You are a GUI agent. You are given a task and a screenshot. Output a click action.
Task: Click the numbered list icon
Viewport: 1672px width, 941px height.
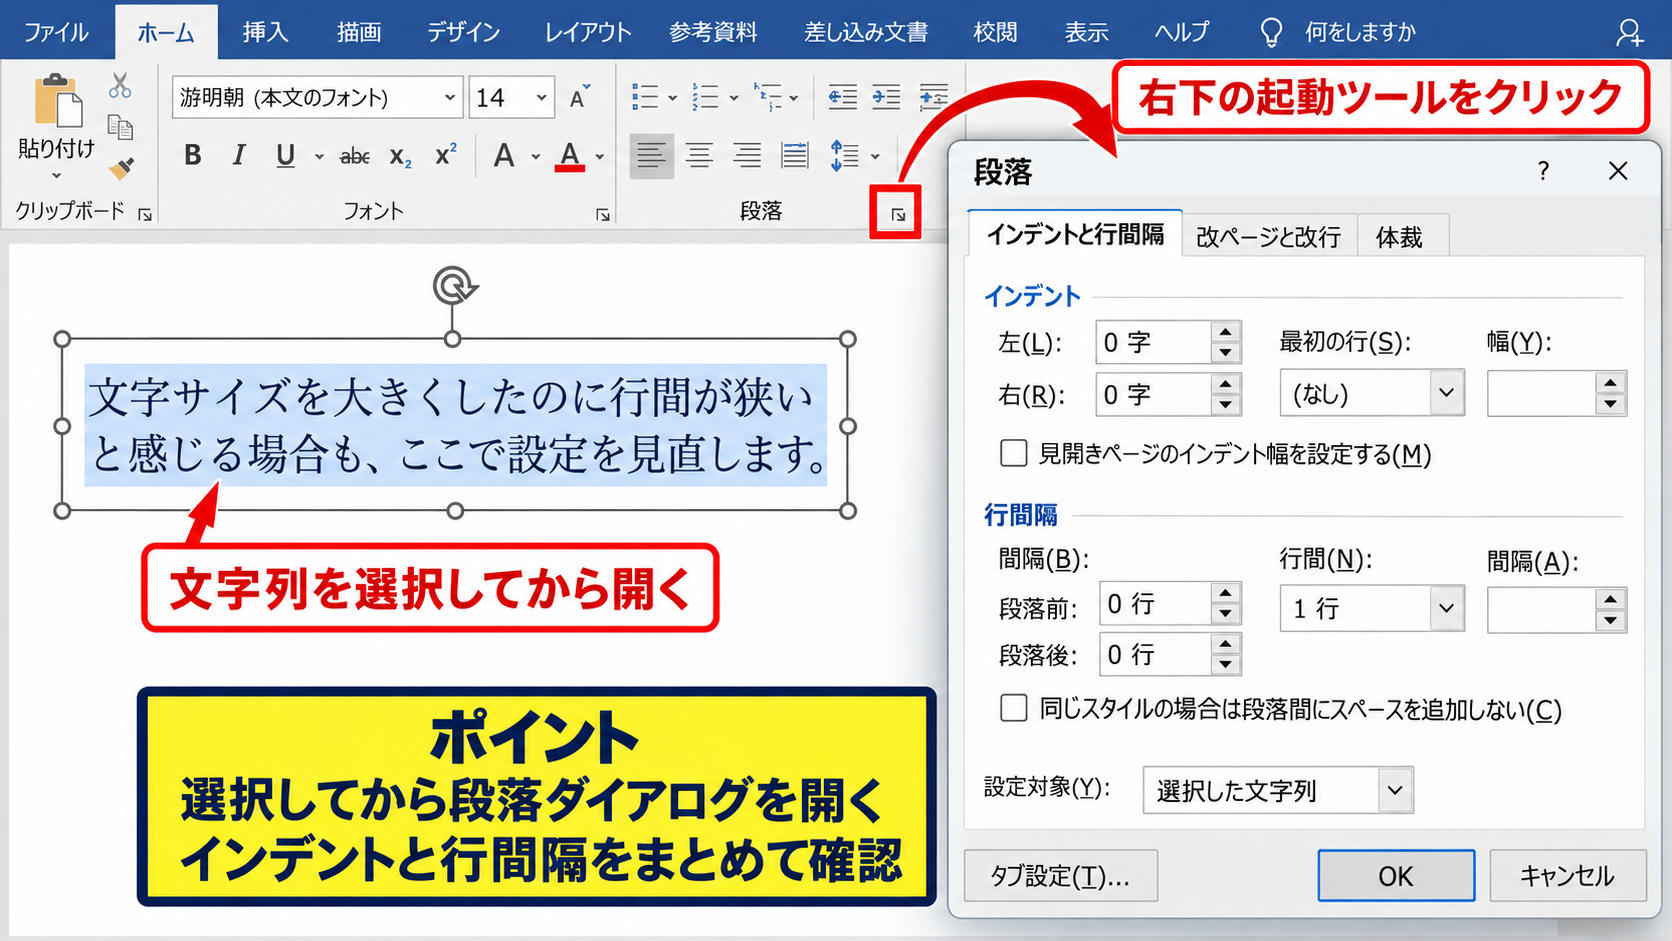(x=705, y=97)
